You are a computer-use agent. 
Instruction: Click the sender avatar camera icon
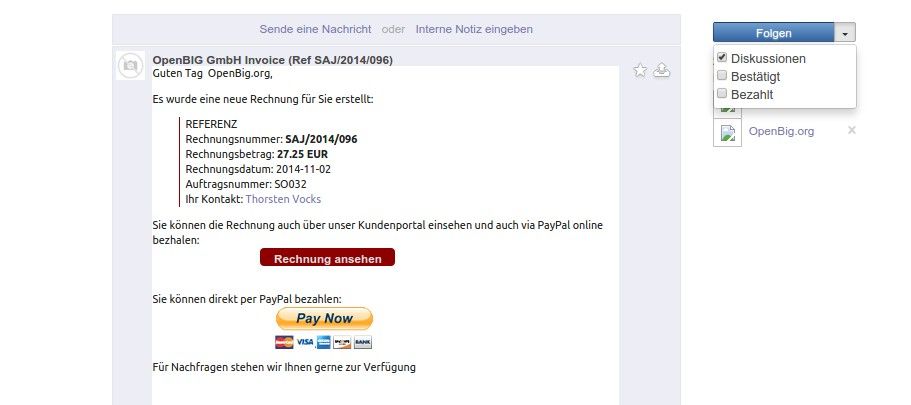tap(130, 66)
